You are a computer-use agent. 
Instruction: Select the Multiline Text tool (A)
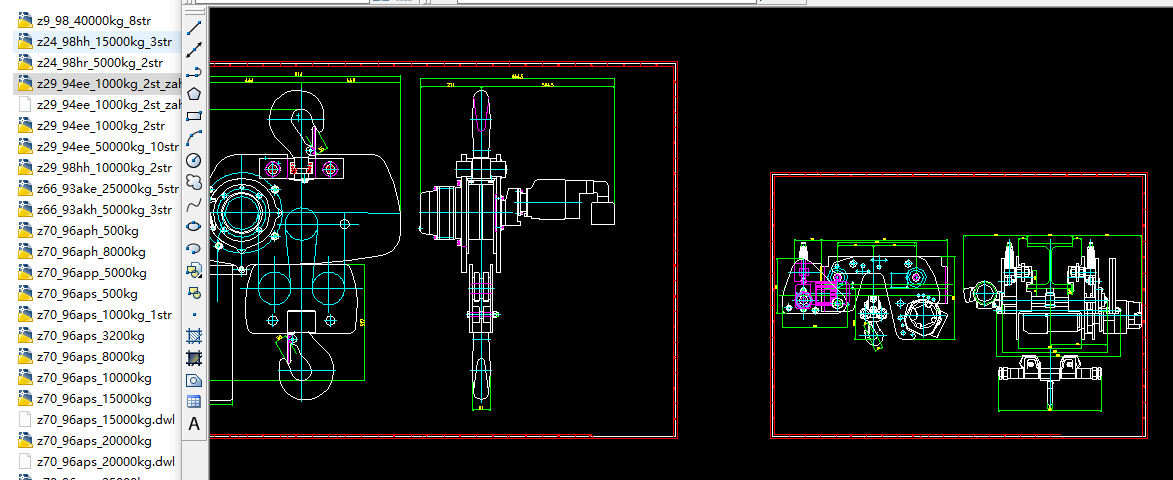[x=194, y=424]
